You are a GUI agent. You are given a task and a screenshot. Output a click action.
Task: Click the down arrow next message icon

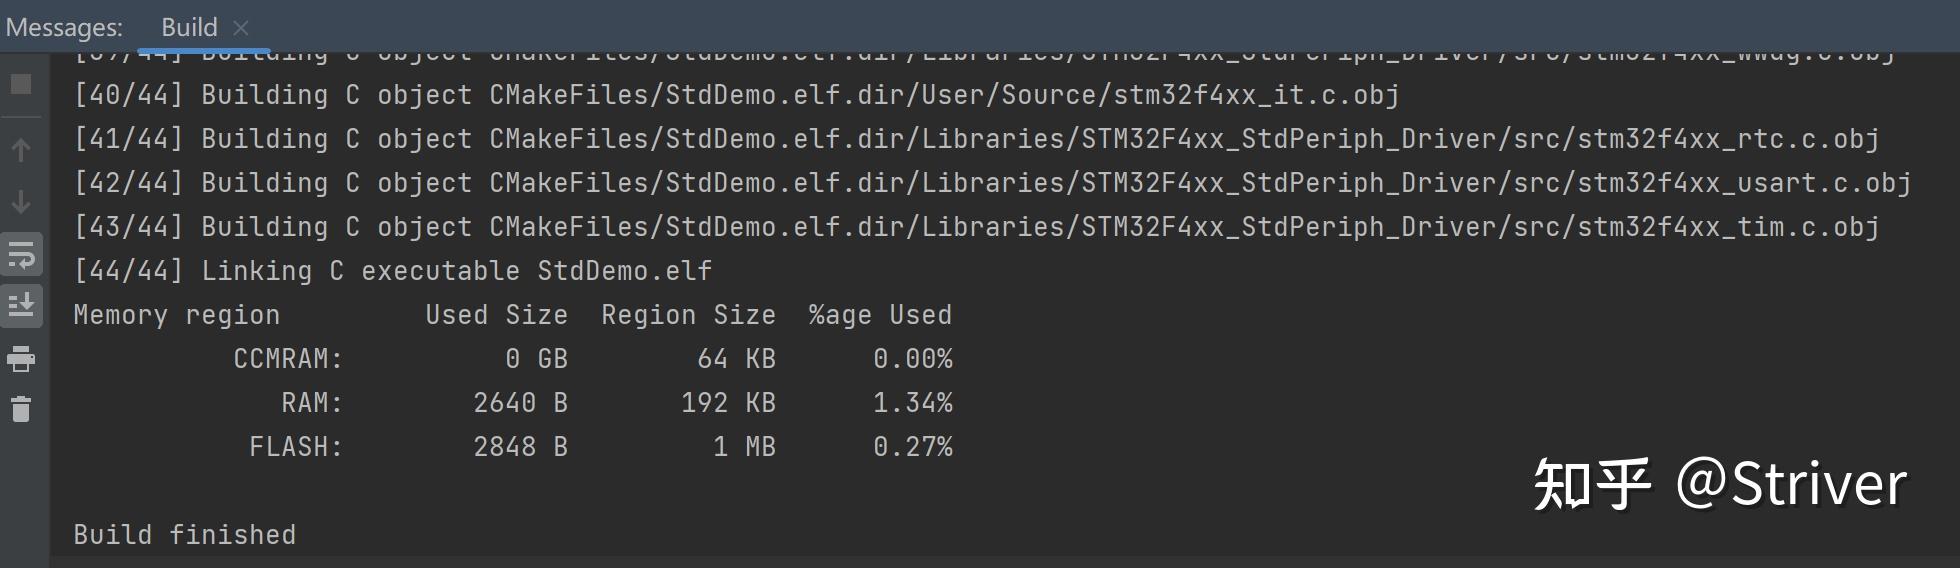[x=21, y=203]
